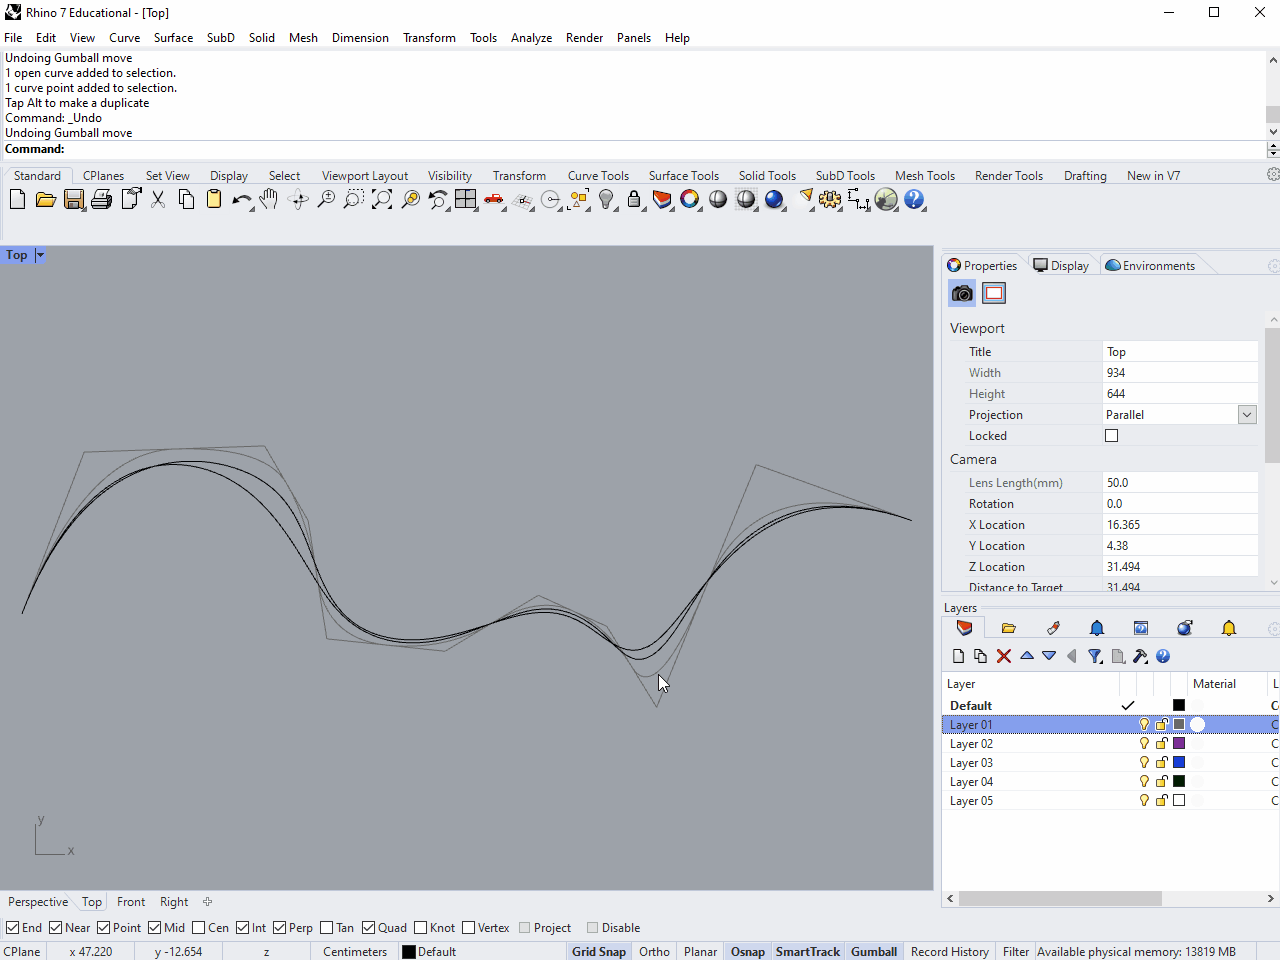Activate the Zoom Extents magnifier icon
Viewport: 1280px width, 960px height.
pos(382,200)
